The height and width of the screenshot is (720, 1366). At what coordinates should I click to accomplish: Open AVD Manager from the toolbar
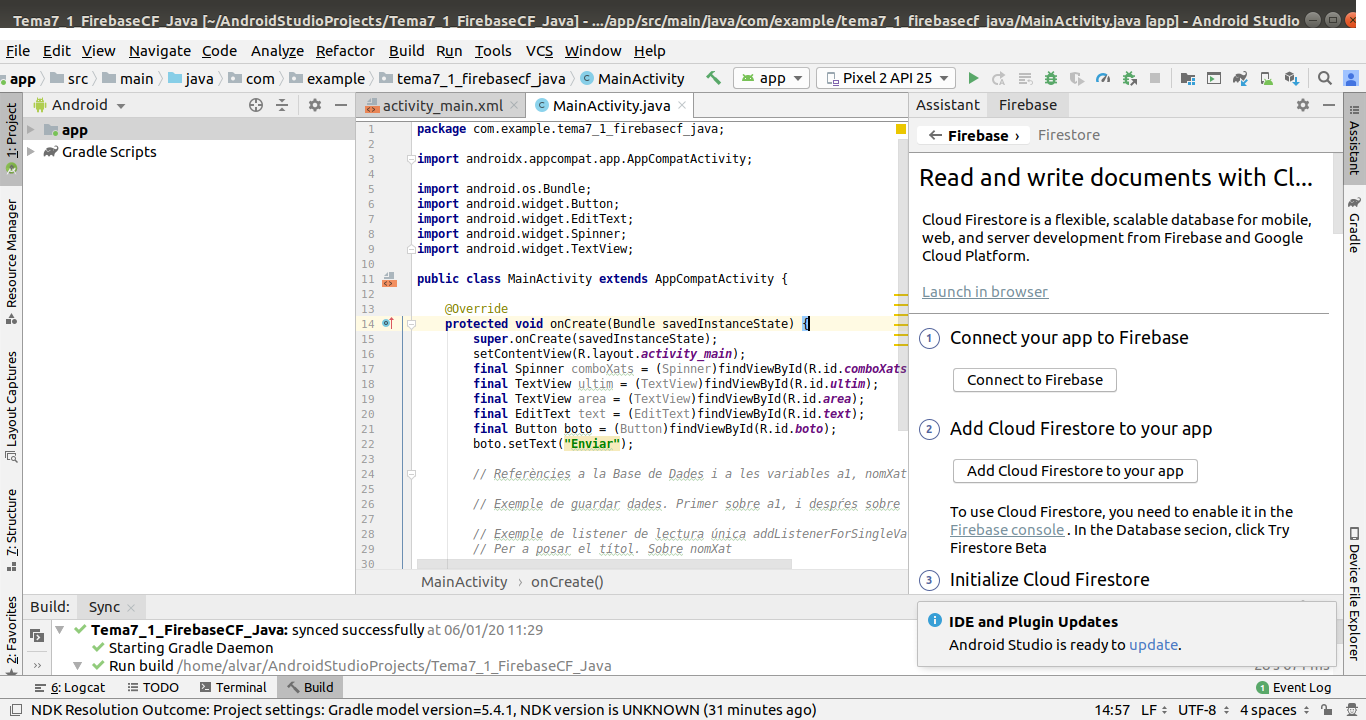(x=1266, y=78)
